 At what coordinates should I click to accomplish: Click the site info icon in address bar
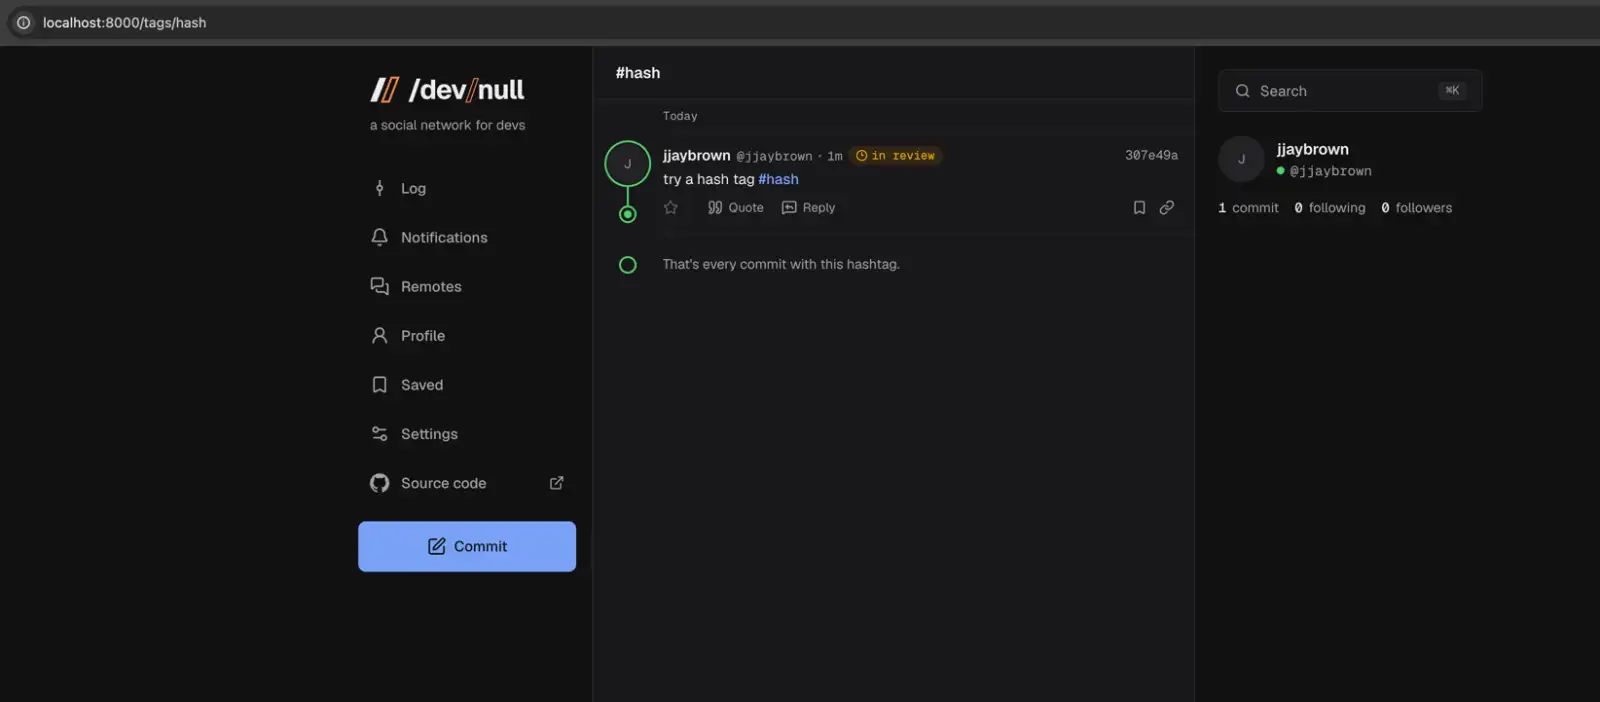pos(23,22)
